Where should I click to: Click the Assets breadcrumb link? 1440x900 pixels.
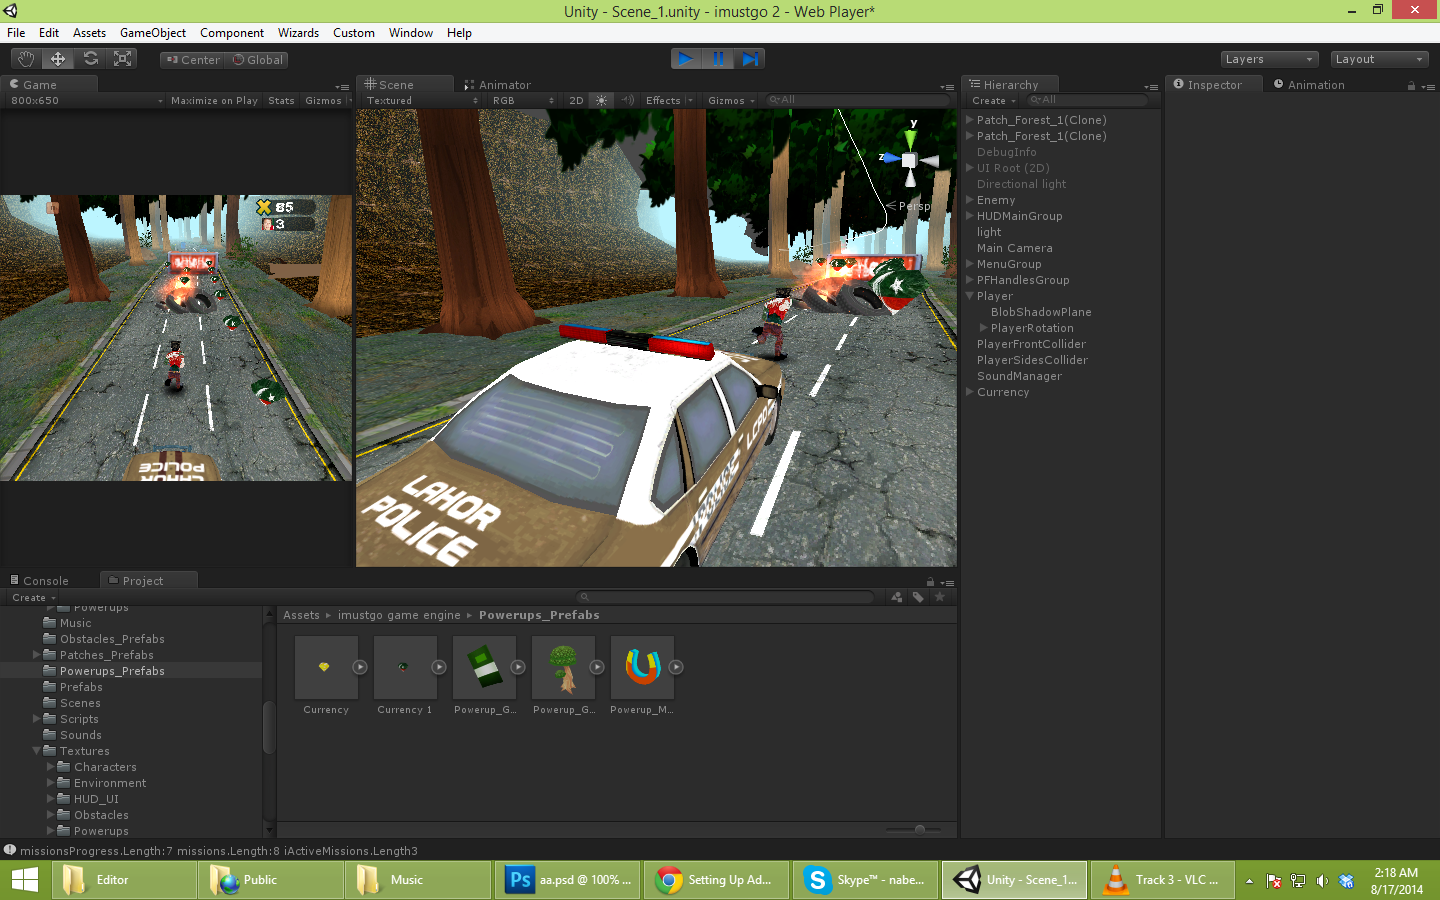301,615
